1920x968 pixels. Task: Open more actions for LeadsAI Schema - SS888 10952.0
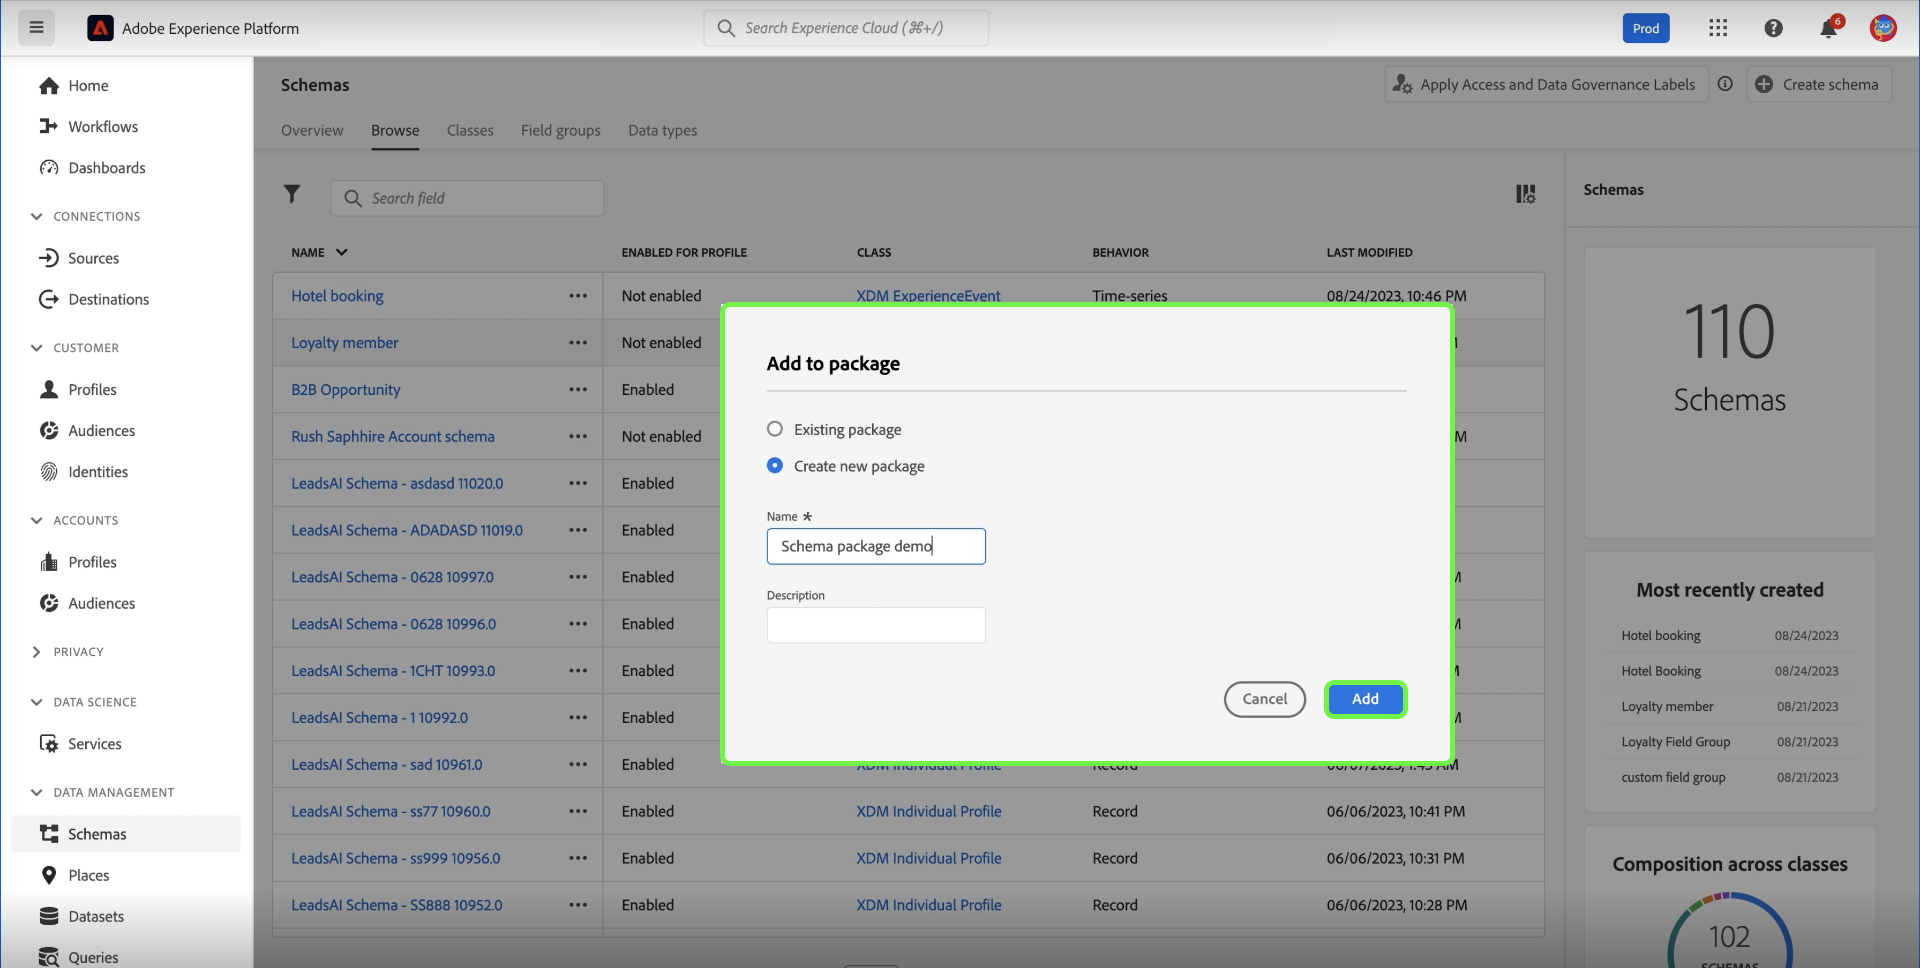point(578,905)
